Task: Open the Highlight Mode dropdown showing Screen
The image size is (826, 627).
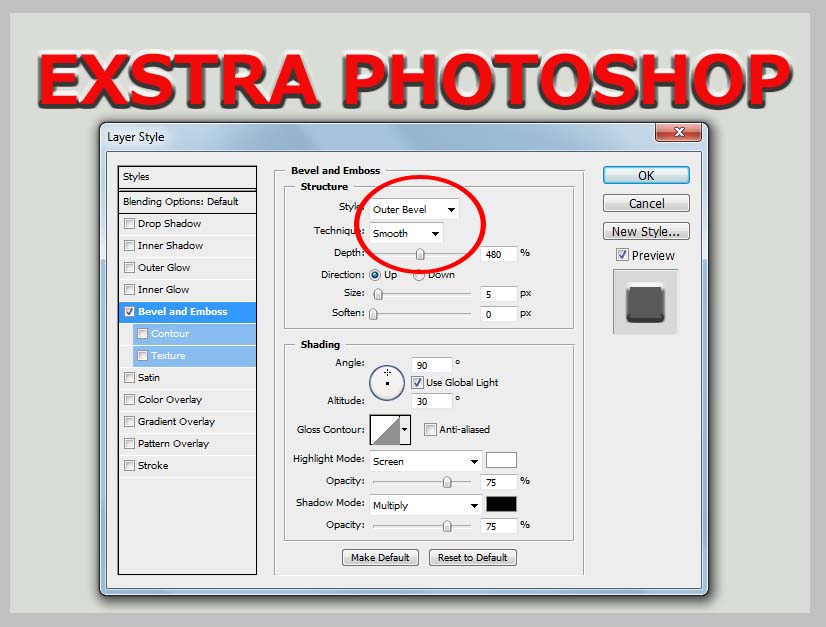Action: click(x=426, y=462)
